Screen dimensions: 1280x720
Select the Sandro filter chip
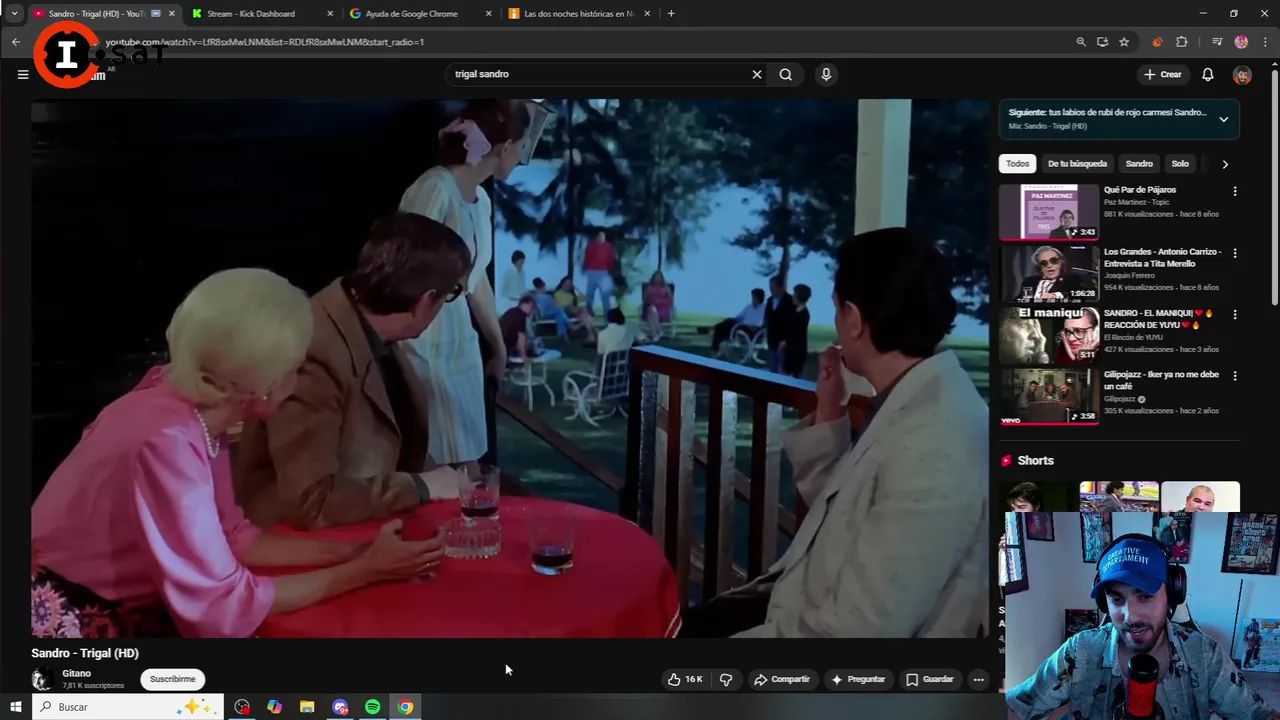[x=1139, y=164]
